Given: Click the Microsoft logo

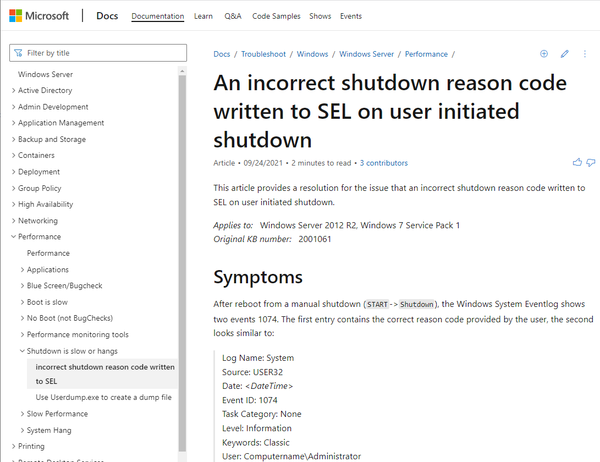Looking at the screenshot, I should 39,16.
